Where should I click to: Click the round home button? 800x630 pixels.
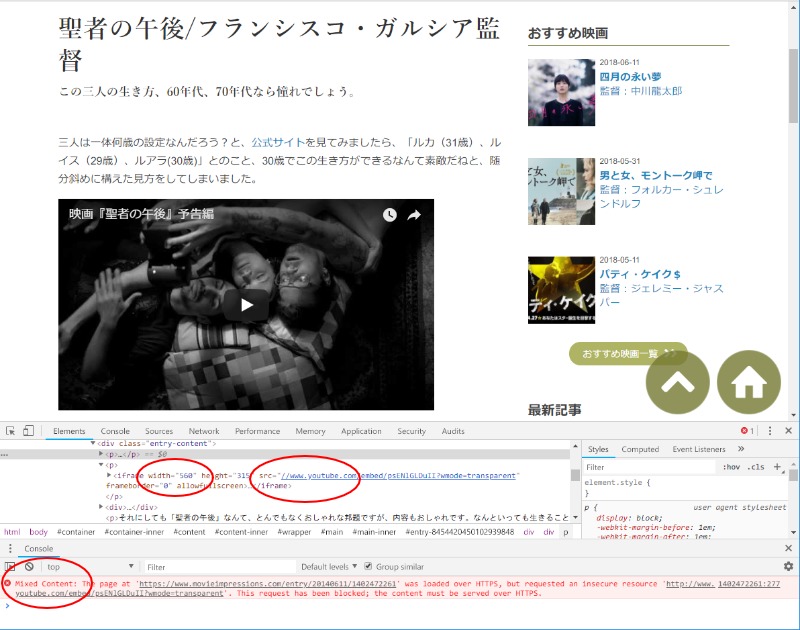tap(748, 382)
